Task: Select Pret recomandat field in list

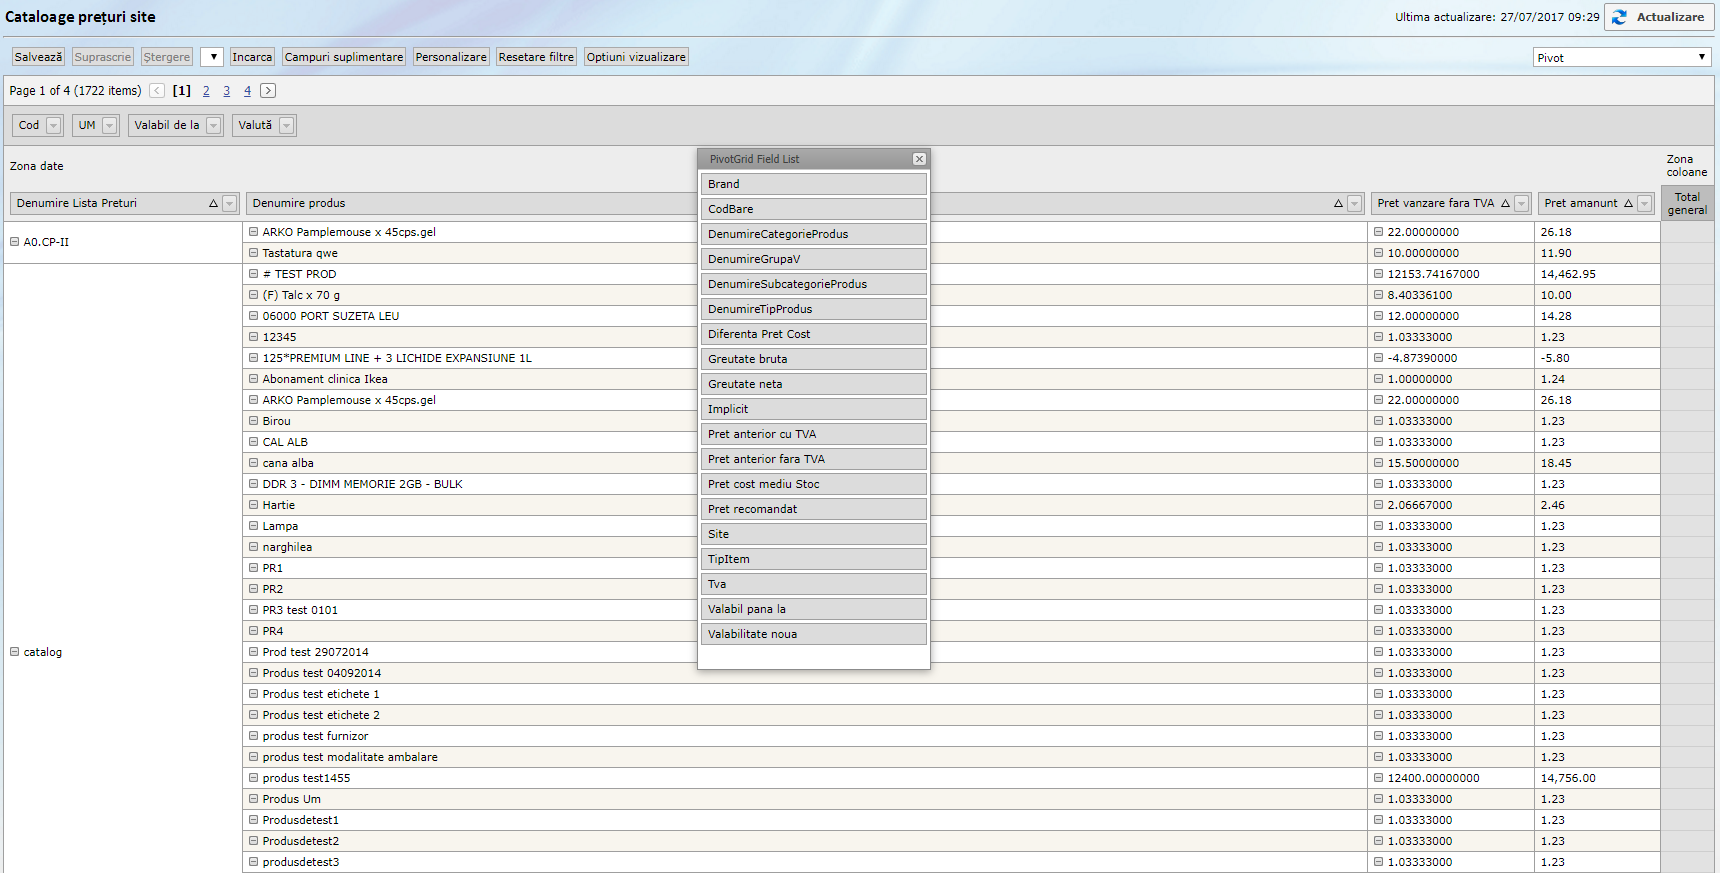Action: point(813,509)
